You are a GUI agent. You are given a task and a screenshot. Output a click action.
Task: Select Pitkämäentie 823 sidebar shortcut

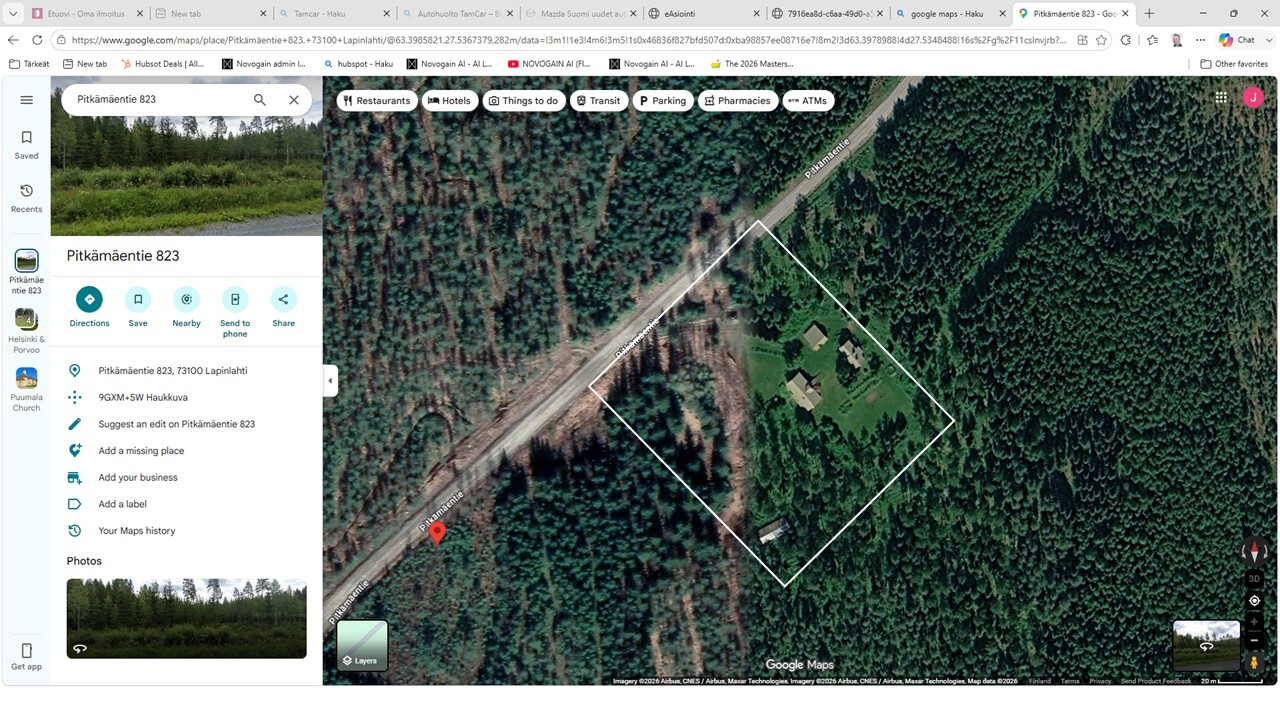pyautogui.click(x=27, y=272)
